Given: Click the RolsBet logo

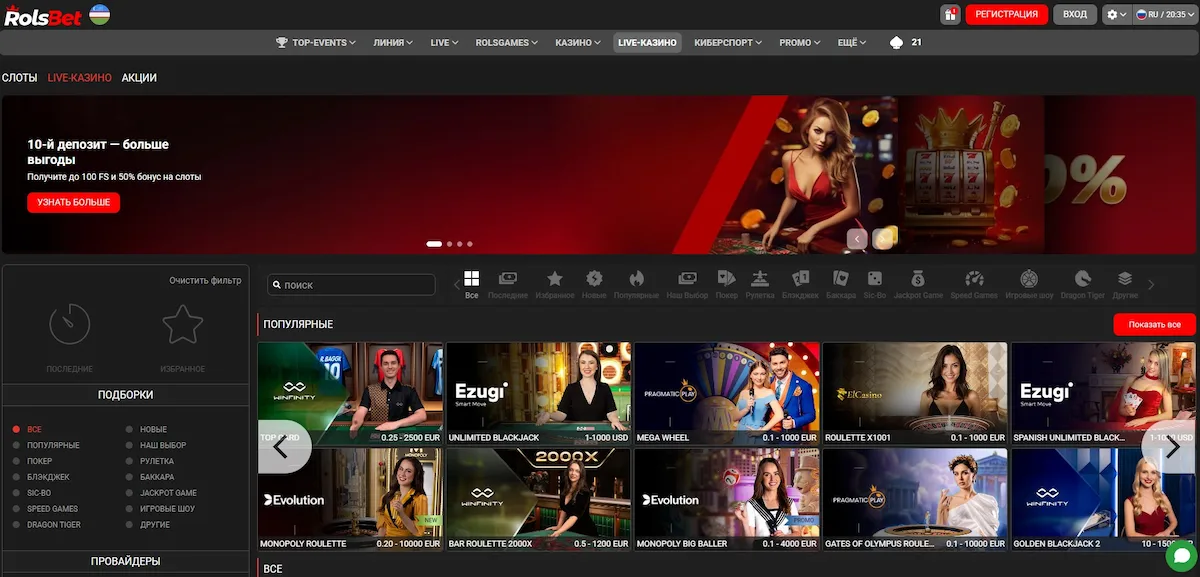Looking at the screenshot, I should (42, 14).
